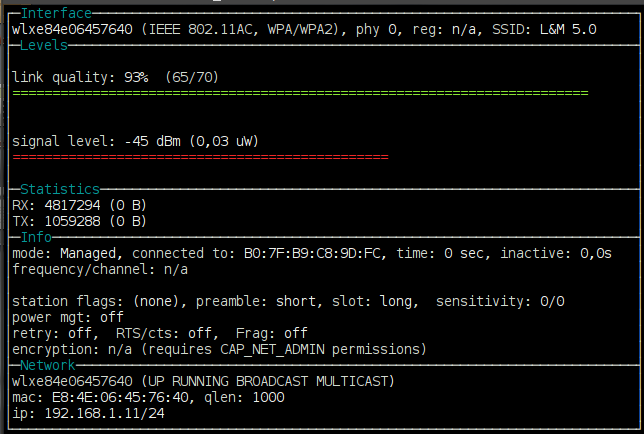The height and width of the screenshot is (434, 644).
Task: Select the Info section label
Action: pos(36,237)
